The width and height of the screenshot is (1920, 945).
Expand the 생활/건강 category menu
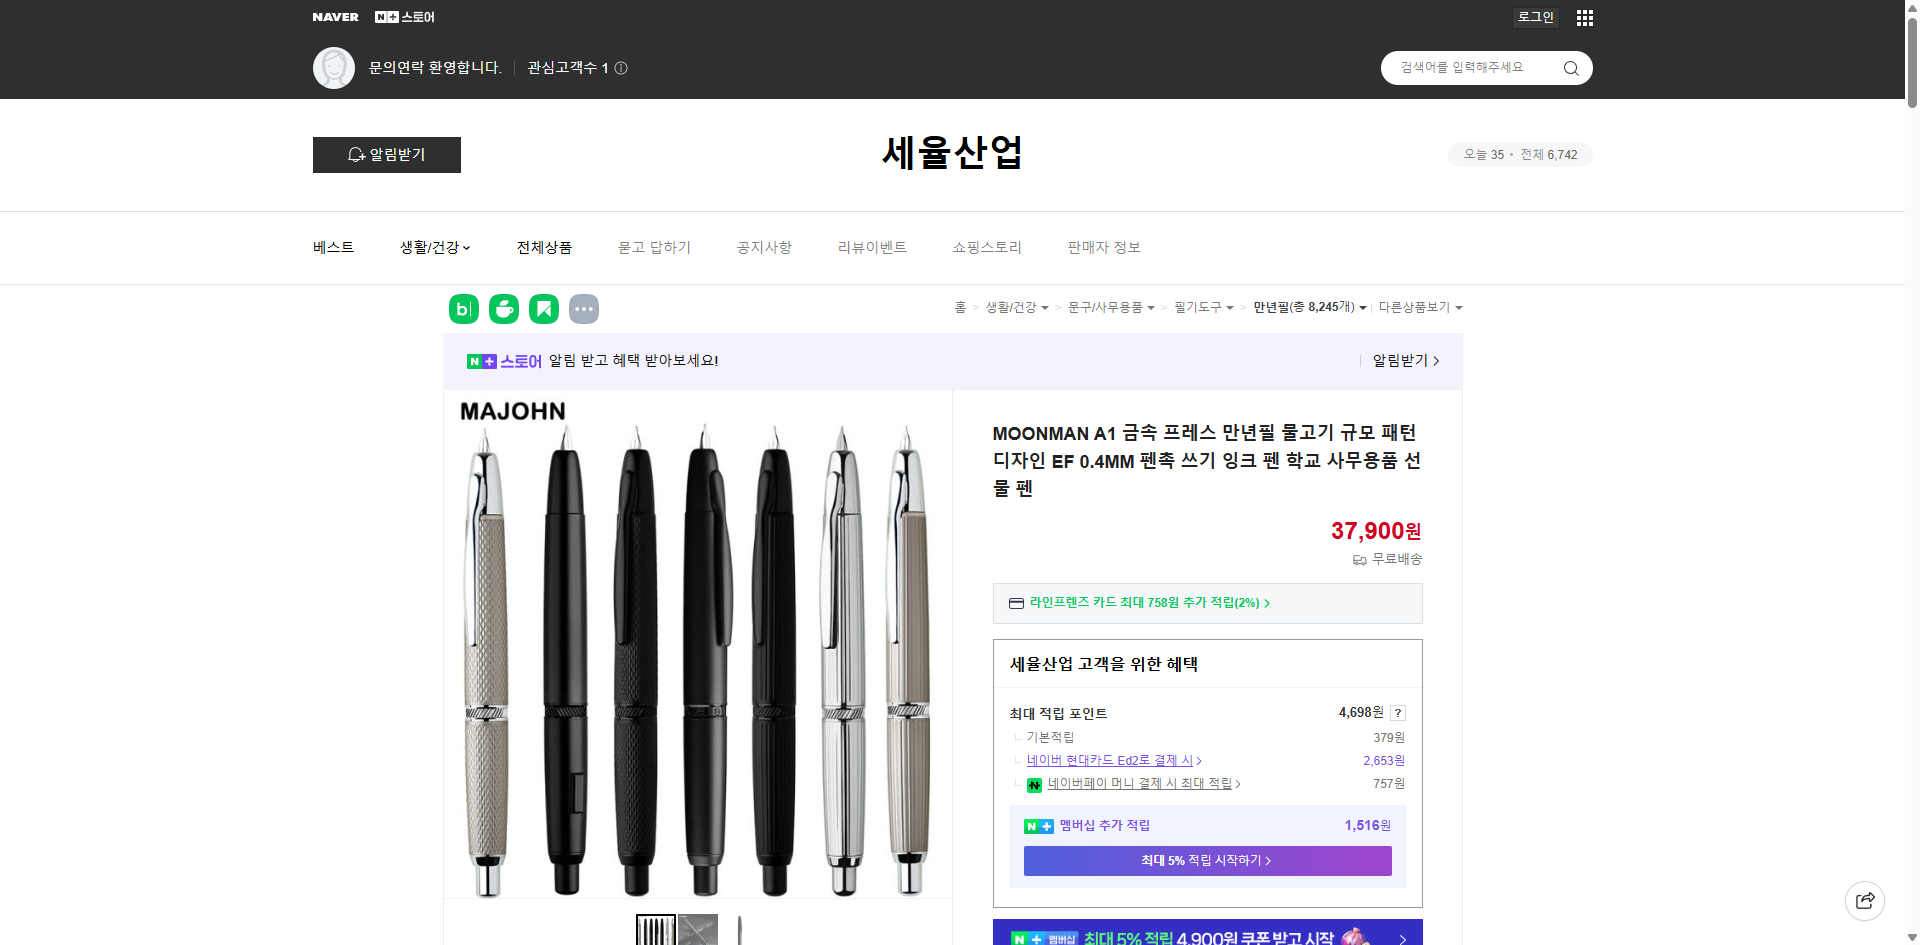pyautogui.click(x=433, y=247)
